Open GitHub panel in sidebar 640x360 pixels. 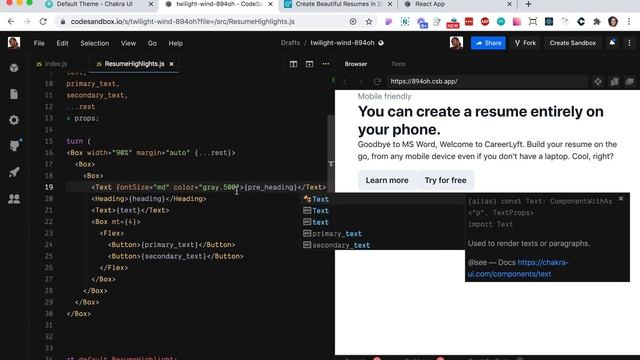point(15,145)
